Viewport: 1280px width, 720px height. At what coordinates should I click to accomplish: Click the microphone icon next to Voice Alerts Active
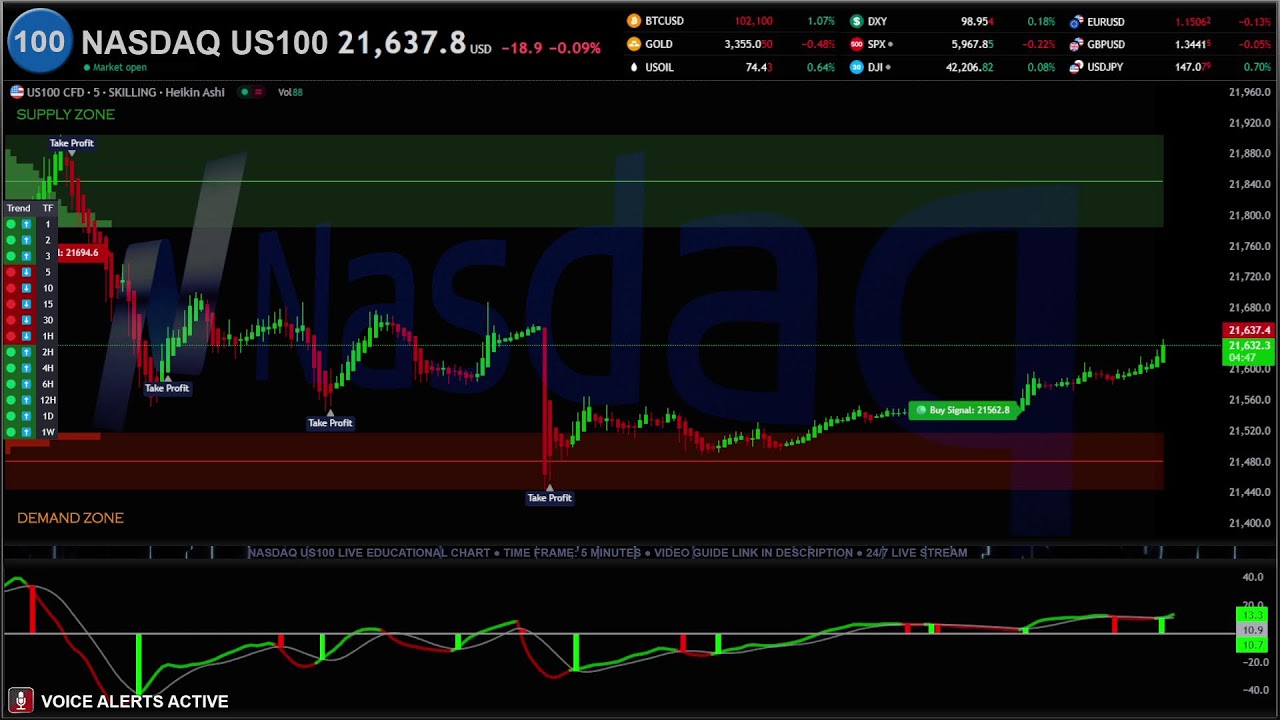point(20,701)
